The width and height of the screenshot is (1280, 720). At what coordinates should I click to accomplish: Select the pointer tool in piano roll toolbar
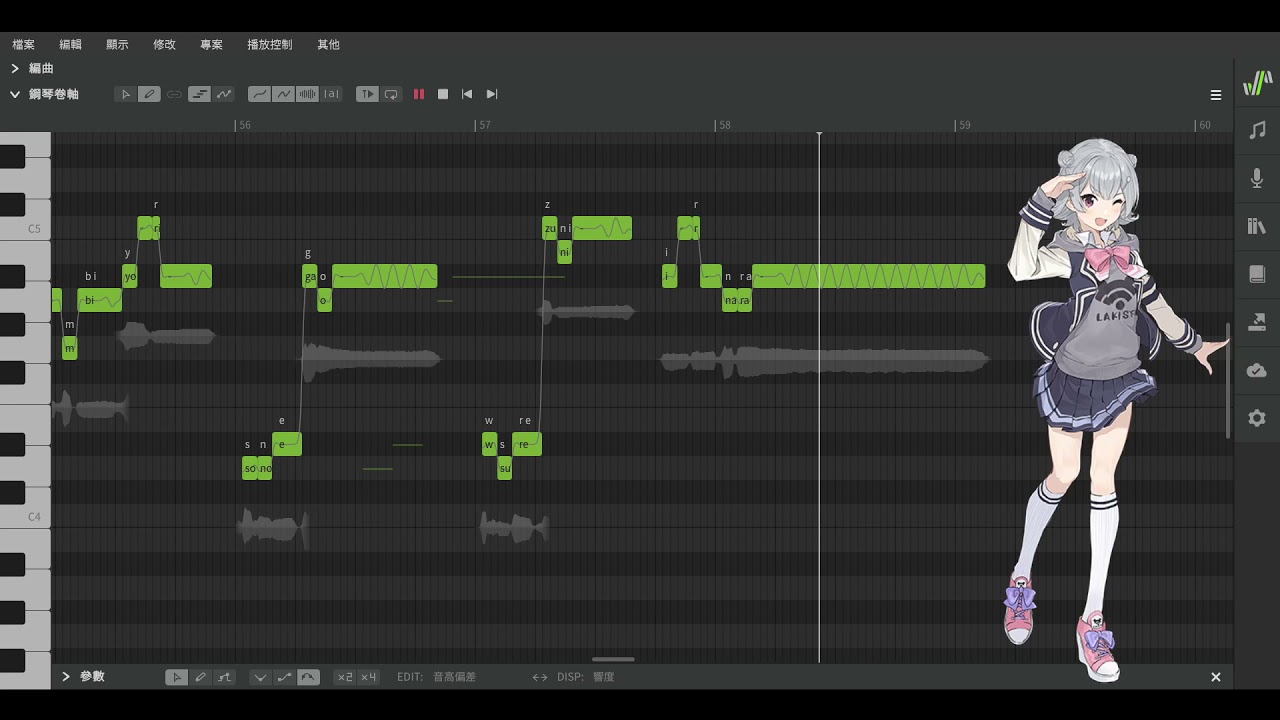tap(125, 94)
